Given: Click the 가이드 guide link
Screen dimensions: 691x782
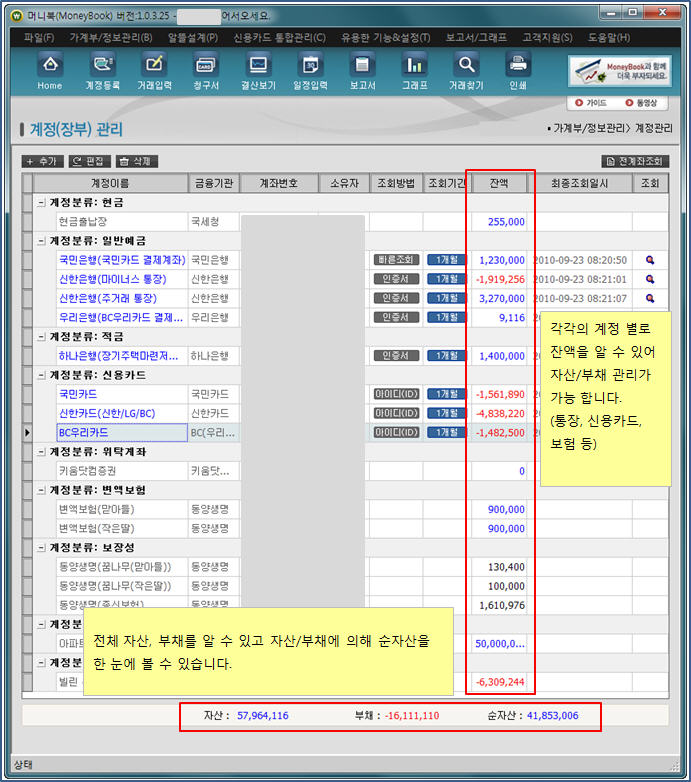Looking at the screenshot, I should 589,103.
